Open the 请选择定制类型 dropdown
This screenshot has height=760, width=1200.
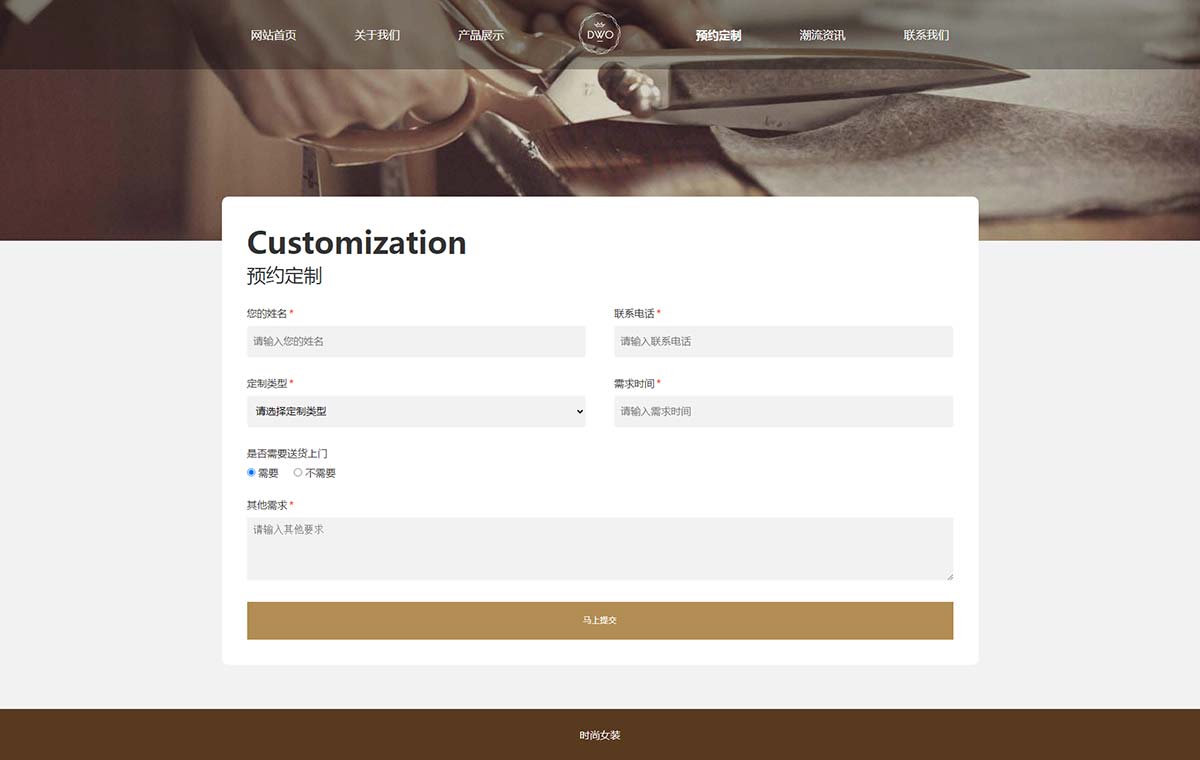(x=416, y=411)
